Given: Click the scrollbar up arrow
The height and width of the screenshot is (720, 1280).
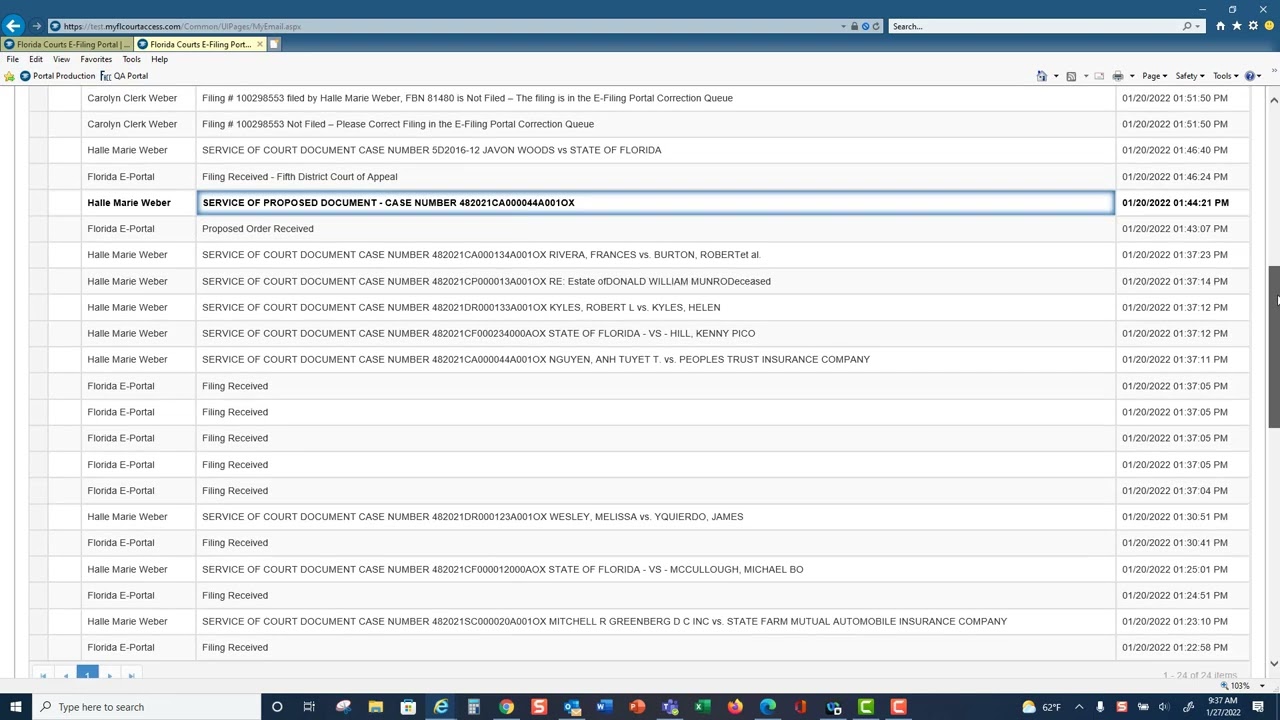Looking at the screenshot, I should pyautogui.click(x=1273, y=99).
